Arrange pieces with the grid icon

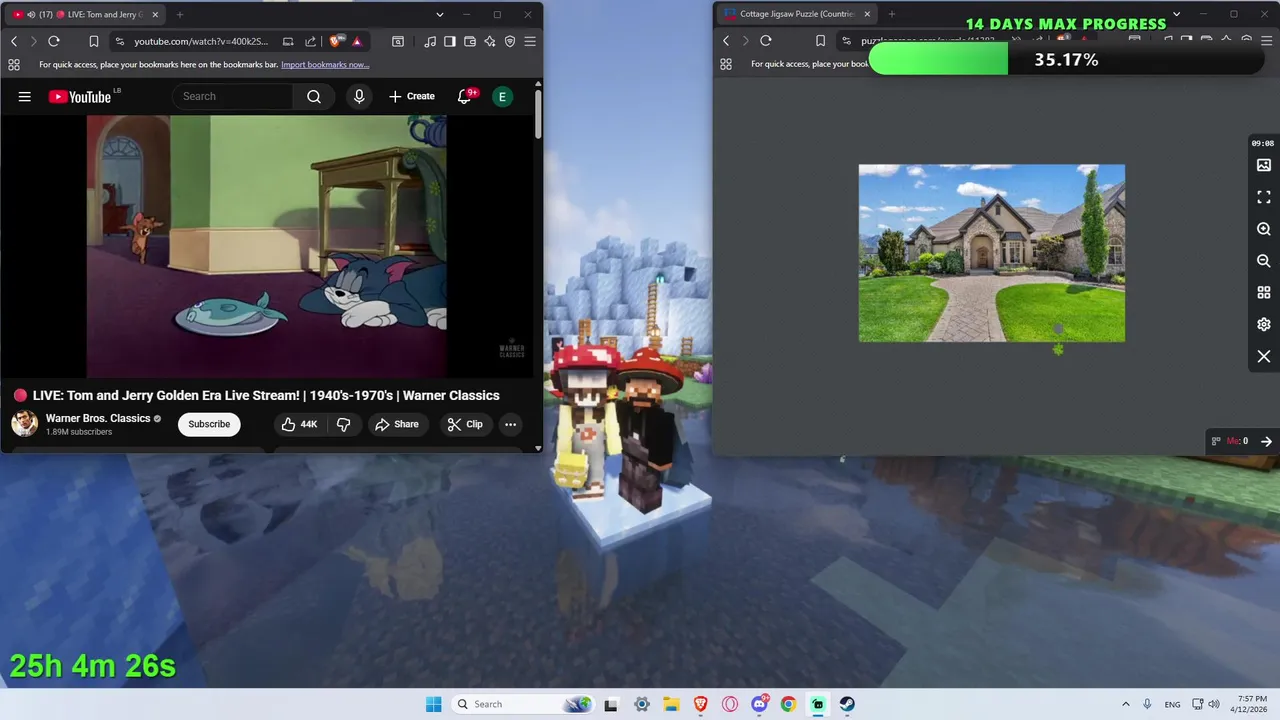pyautogui.click(x=1264, y=293)
